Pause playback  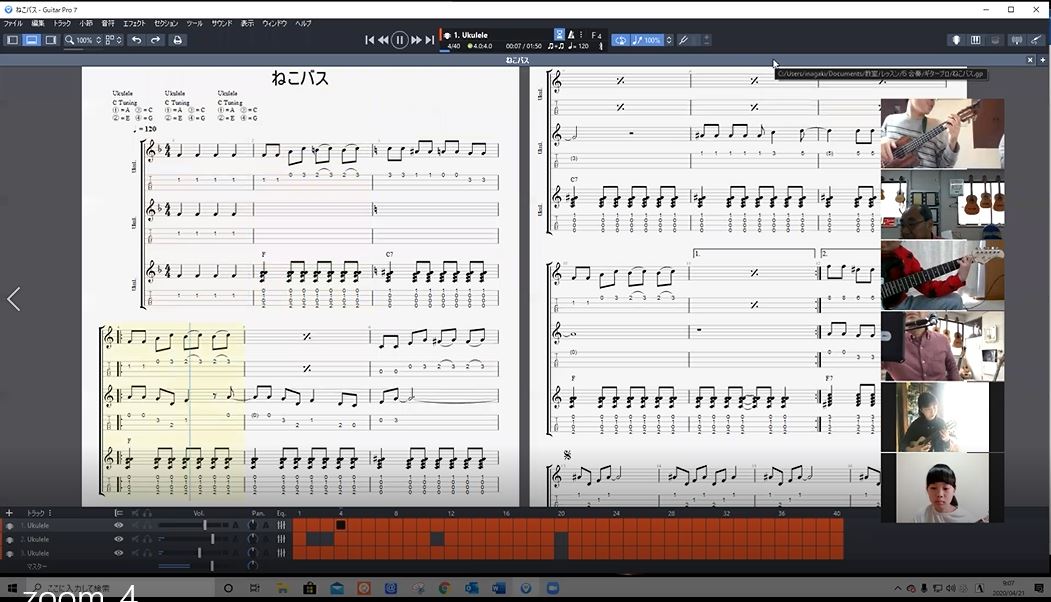pyautogui.click(x=399, y=40)
